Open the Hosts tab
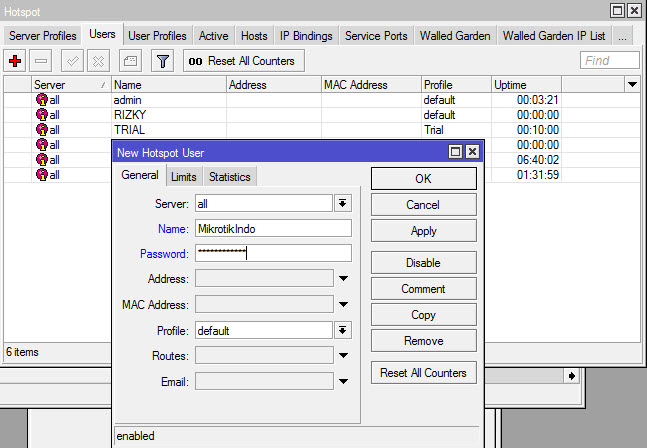 (x=254, y=36)
